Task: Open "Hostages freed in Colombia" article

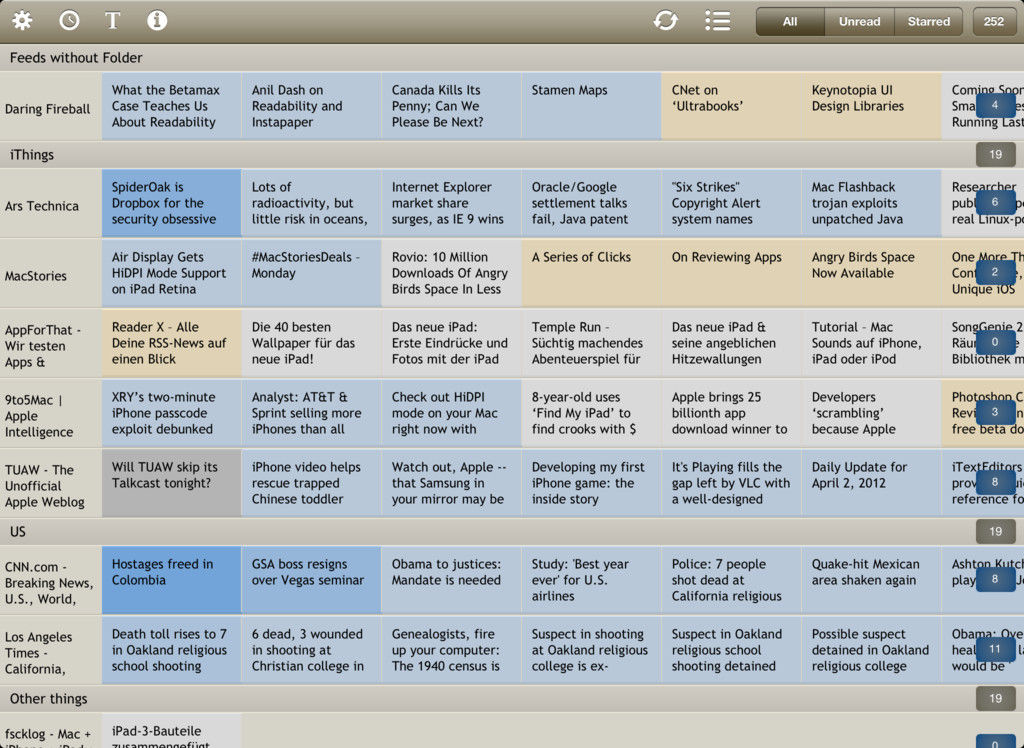Action: (171, 580)
